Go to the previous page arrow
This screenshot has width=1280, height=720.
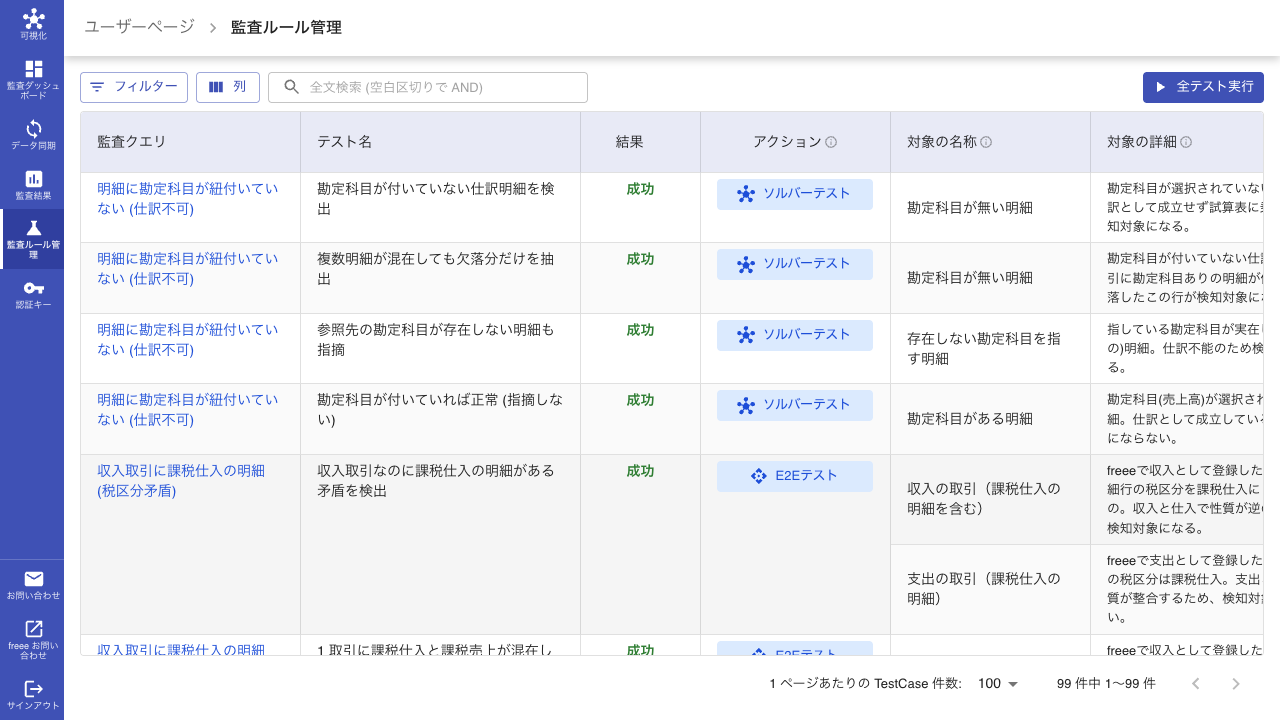point(1195,684)
